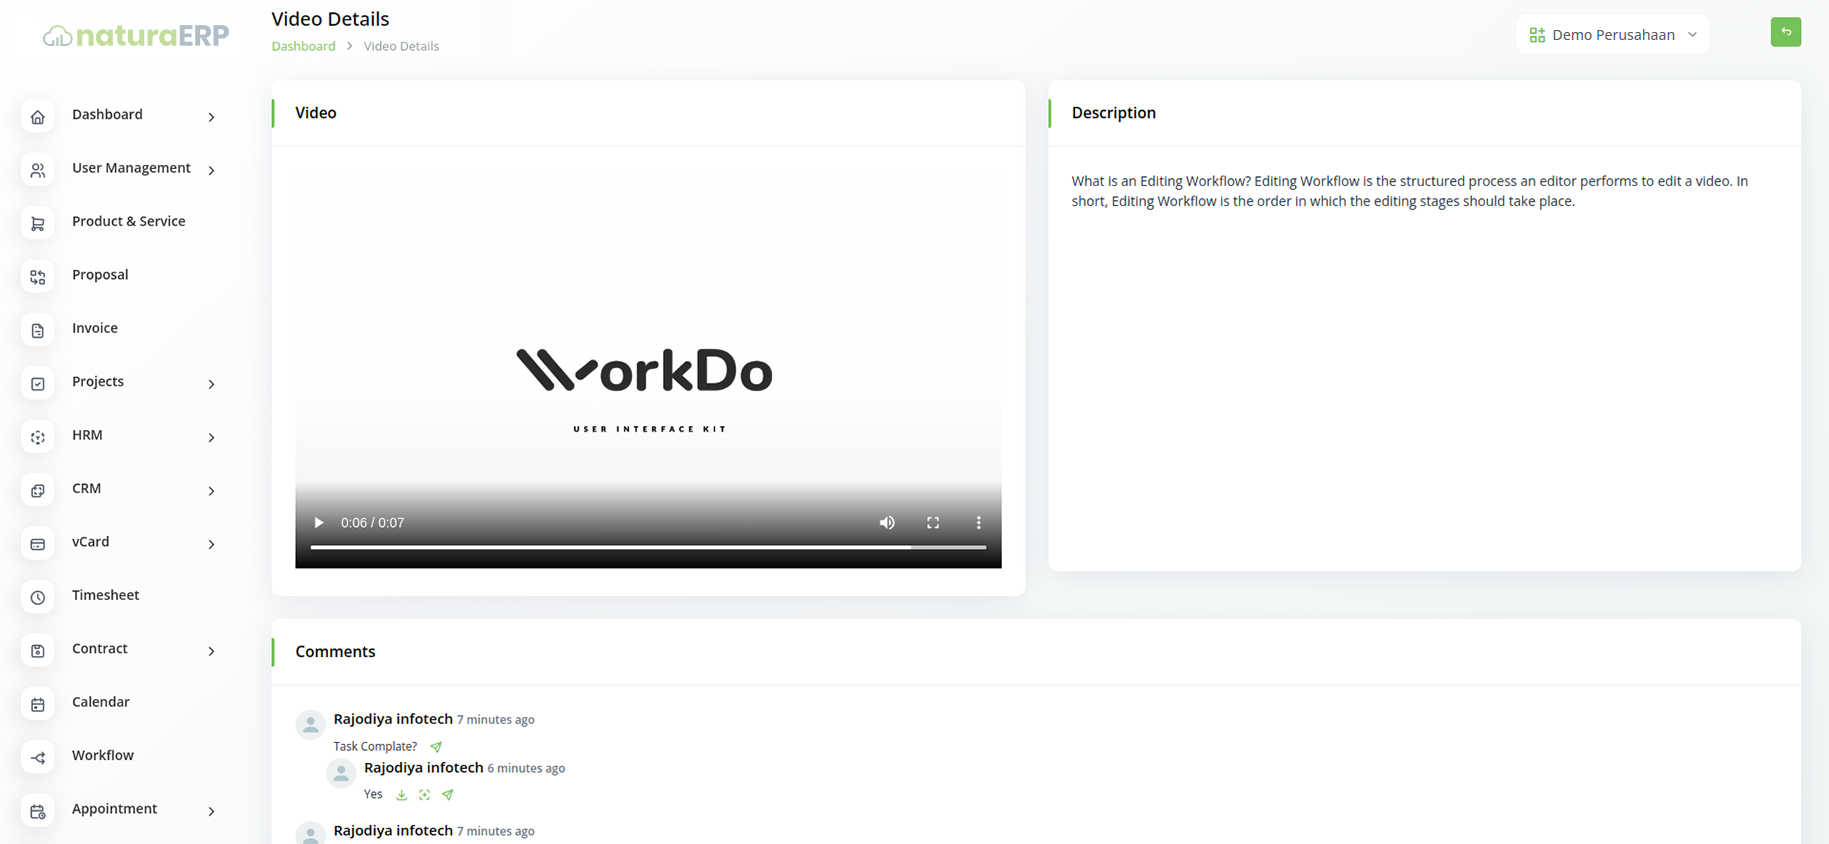Click the User Management people icon
This screenshot has width=1829, height=844.
tap(38, 170)
